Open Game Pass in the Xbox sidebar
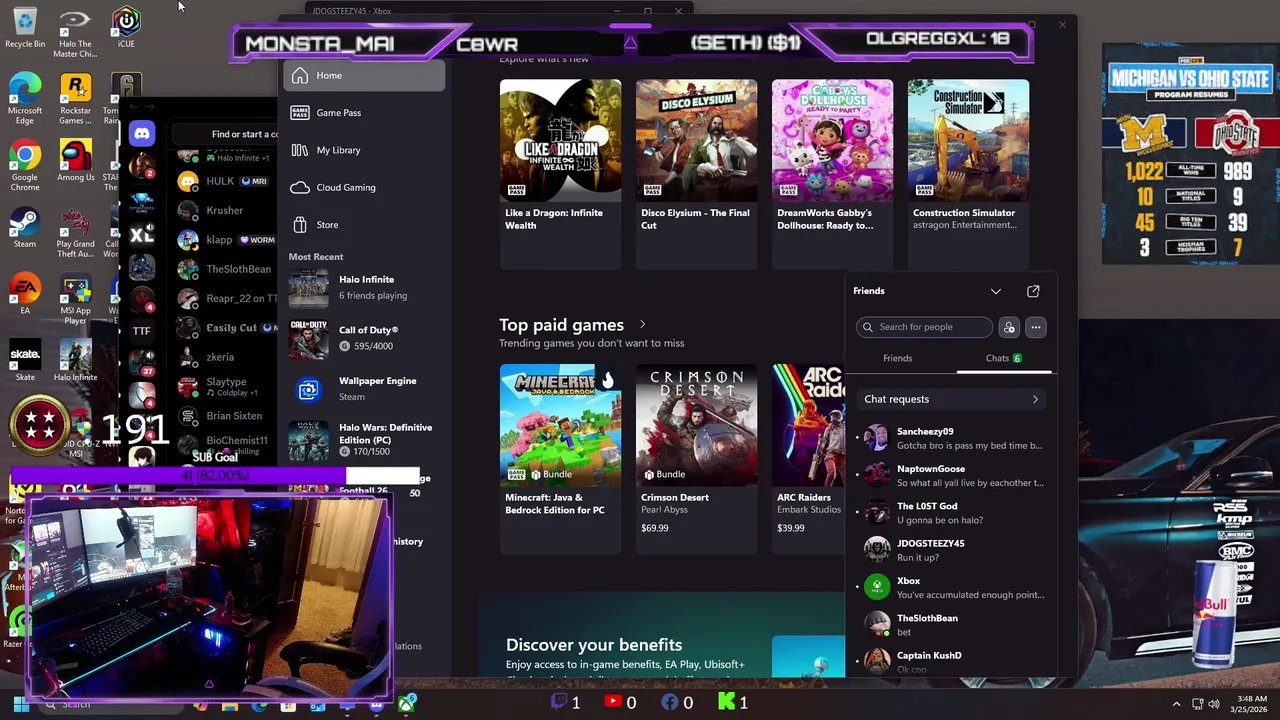Screen dimensions: 1280x720 click(x=364, y=113)
